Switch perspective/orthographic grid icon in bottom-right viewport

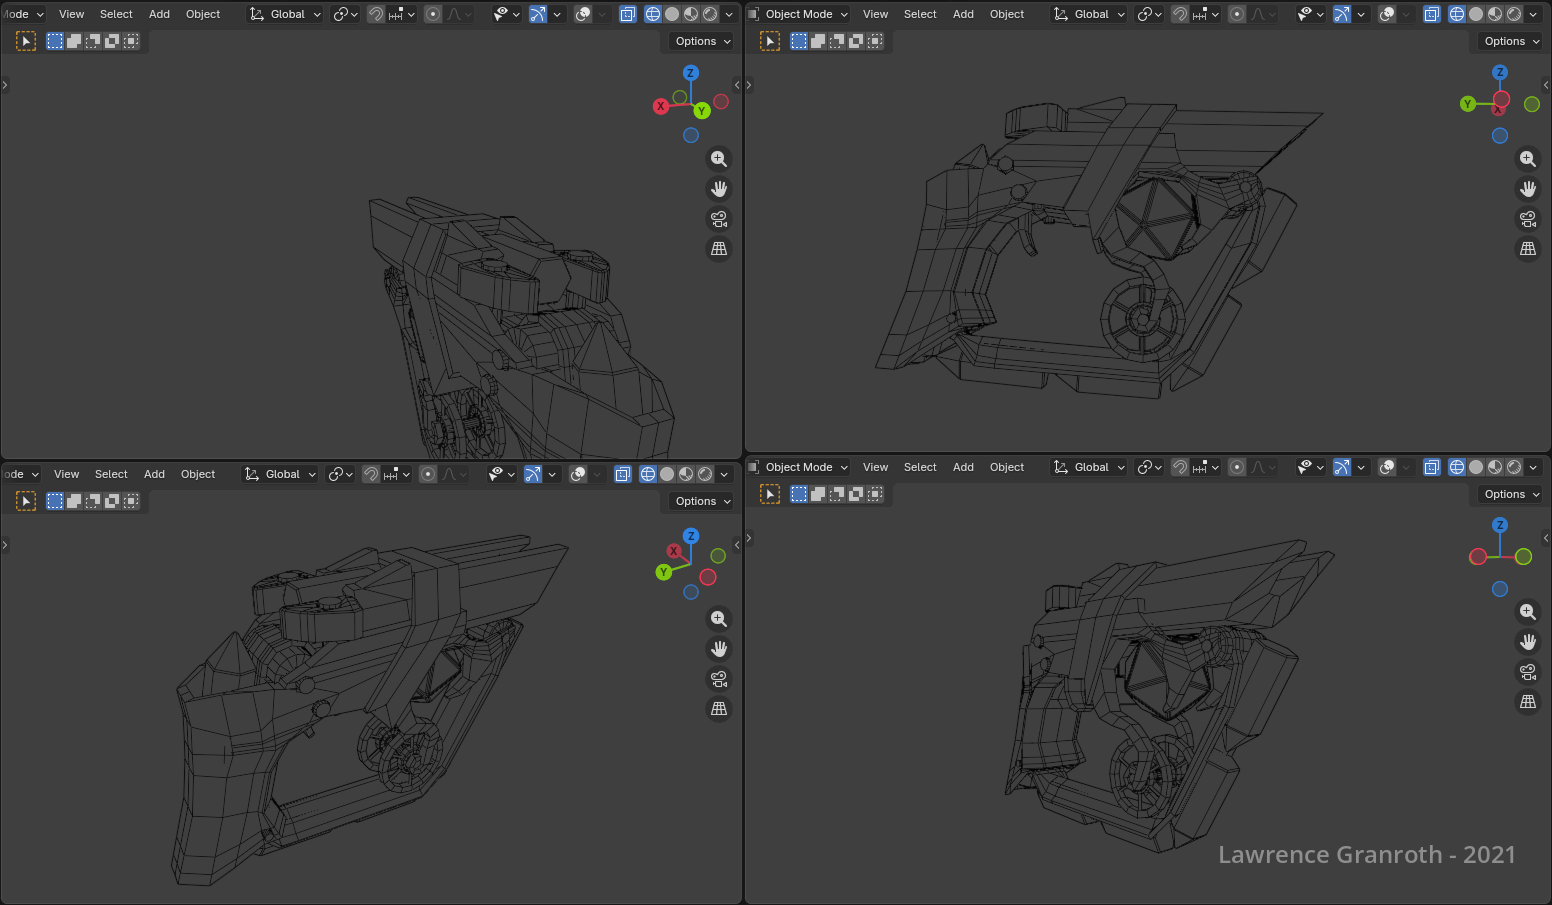[1527, 702]
